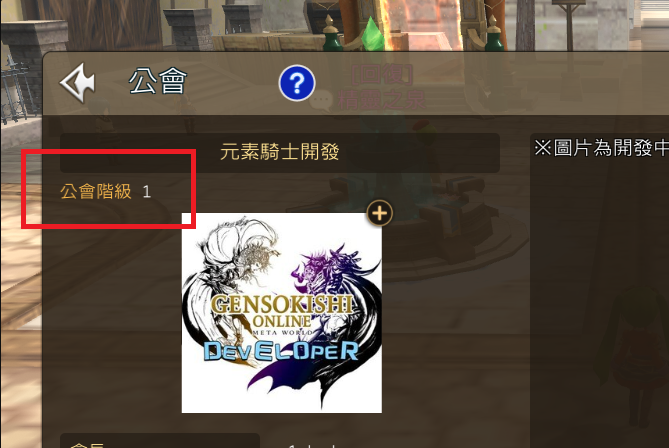
Task: Select the Gensokishi Online Developer emblem image
Action: [x=282, y=313]
